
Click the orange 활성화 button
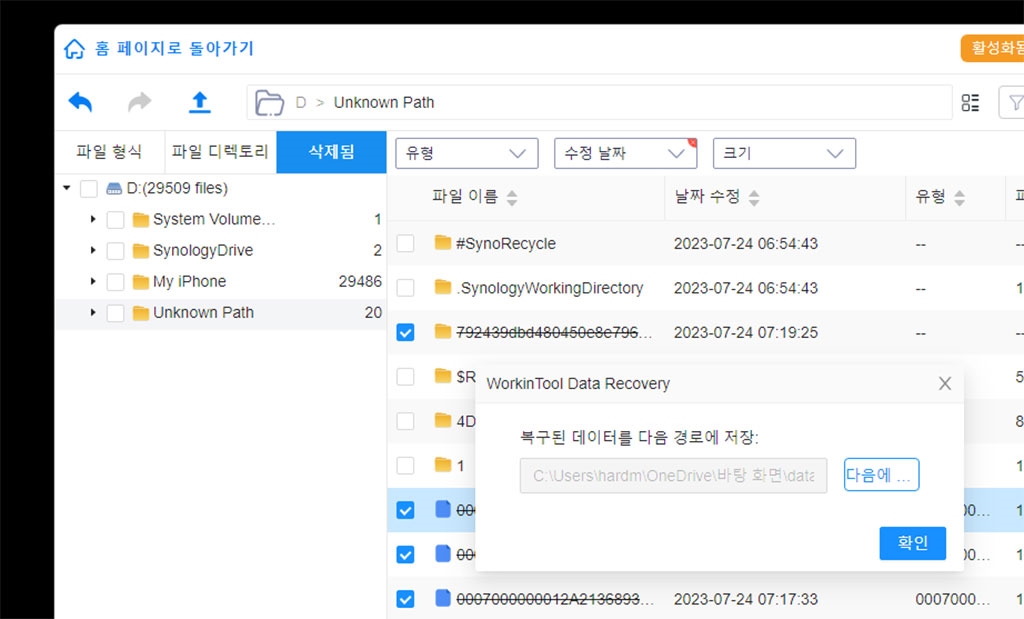[x=993, y=48]
